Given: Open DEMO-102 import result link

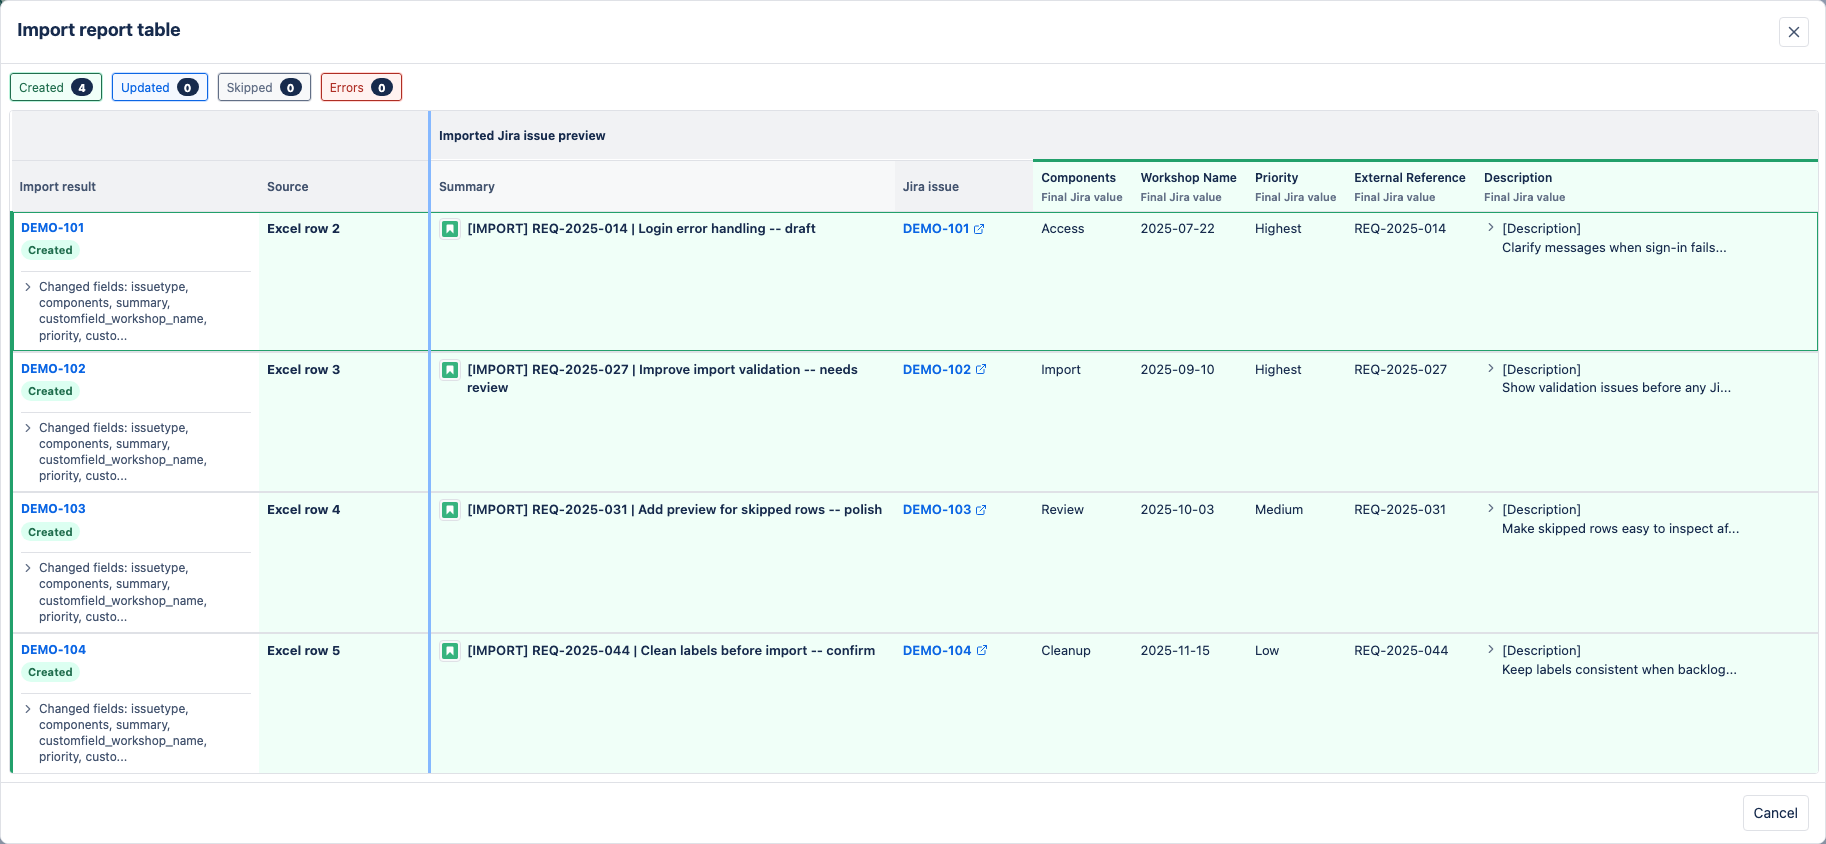Looking at the screenshot, I should pyautogui.click(x=53, y=369).
